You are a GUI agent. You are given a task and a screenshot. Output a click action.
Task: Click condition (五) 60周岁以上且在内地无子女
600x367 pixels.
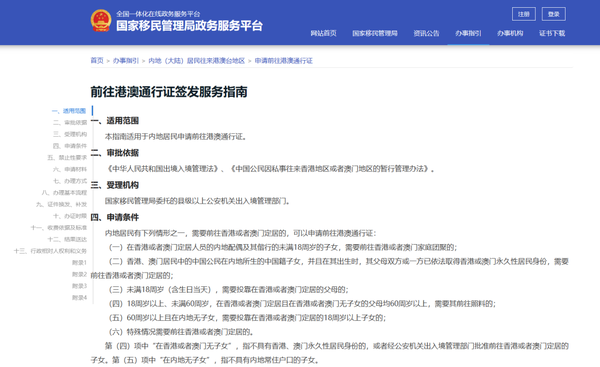[248, 318]
